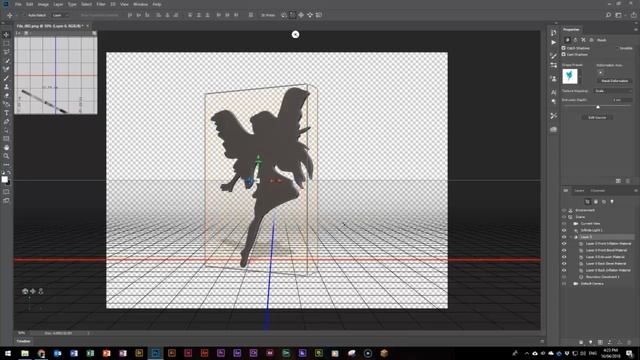The image size is (640, 360).
Task: Select the Lasso tool
Action: [6, 52]
